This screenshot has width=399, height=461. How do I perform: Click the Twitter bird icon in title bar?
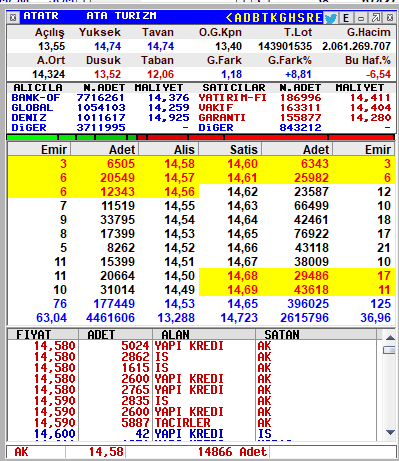point(330,18)
